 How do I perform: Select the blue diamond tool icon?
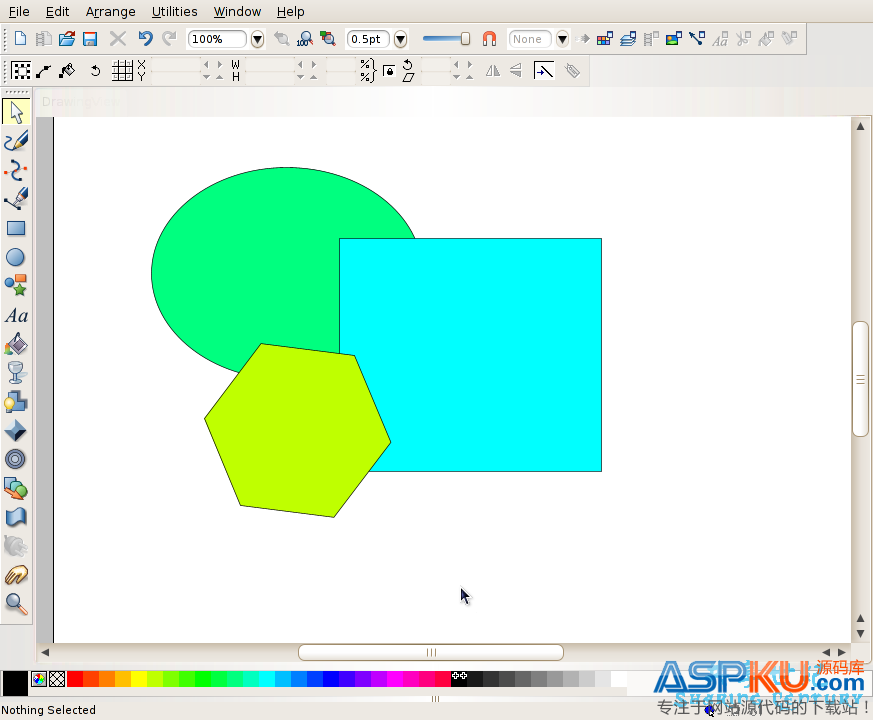pos(16,430)
